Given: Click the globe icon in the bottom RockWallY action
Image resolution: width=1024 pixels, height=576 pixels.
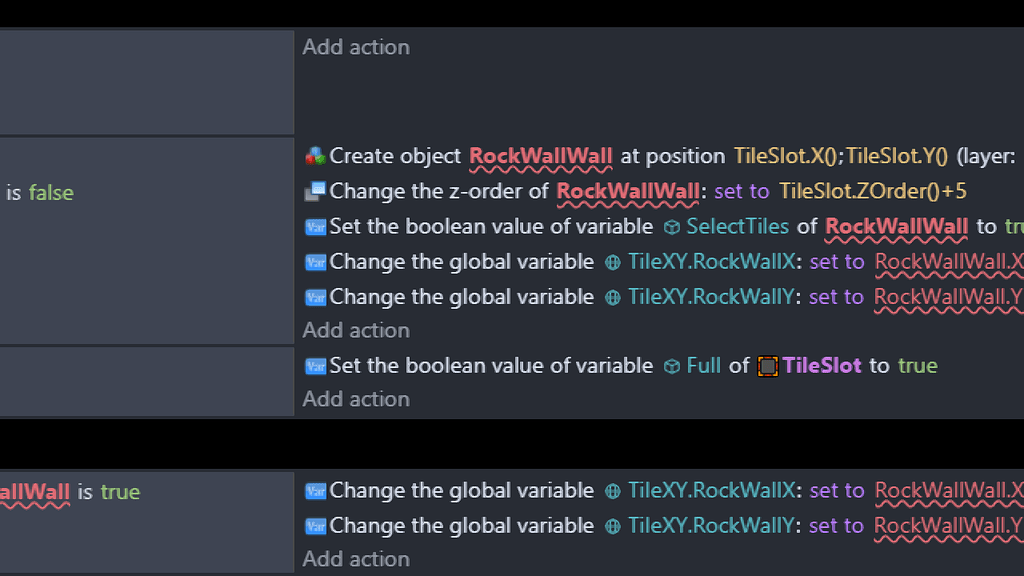Looking at the screenshot, I should click(x=611, y=525).
